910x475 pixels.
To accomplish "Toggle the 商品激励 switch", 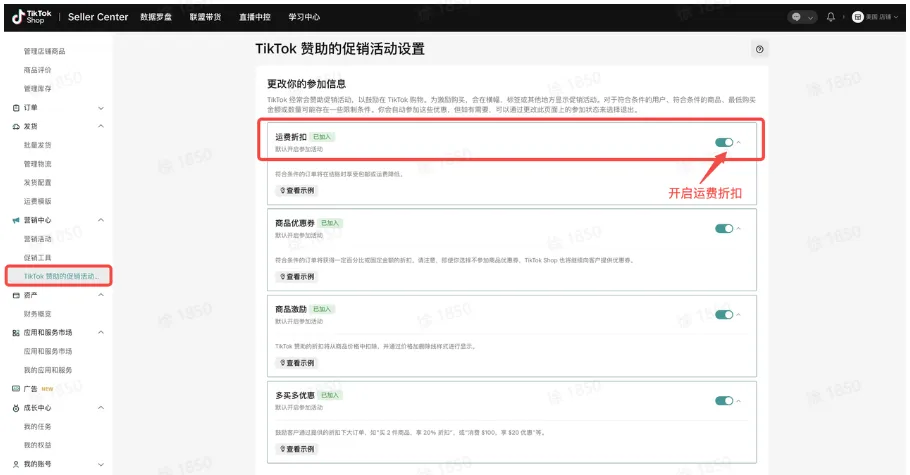I will (x=724, y=315).
